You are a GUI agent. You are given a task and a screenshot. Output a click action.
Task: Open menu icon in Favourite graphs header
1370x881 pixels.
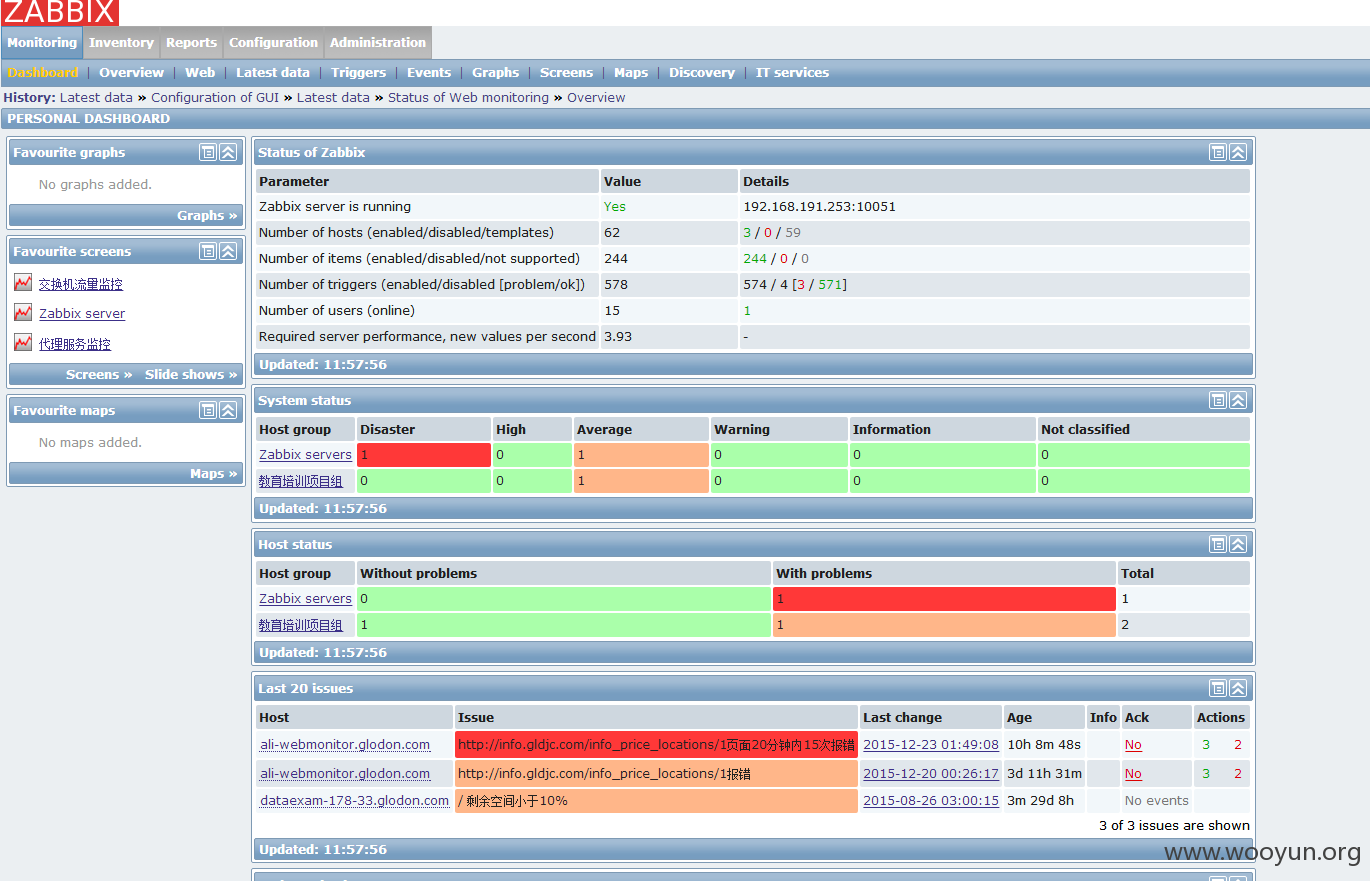point(208,152)
